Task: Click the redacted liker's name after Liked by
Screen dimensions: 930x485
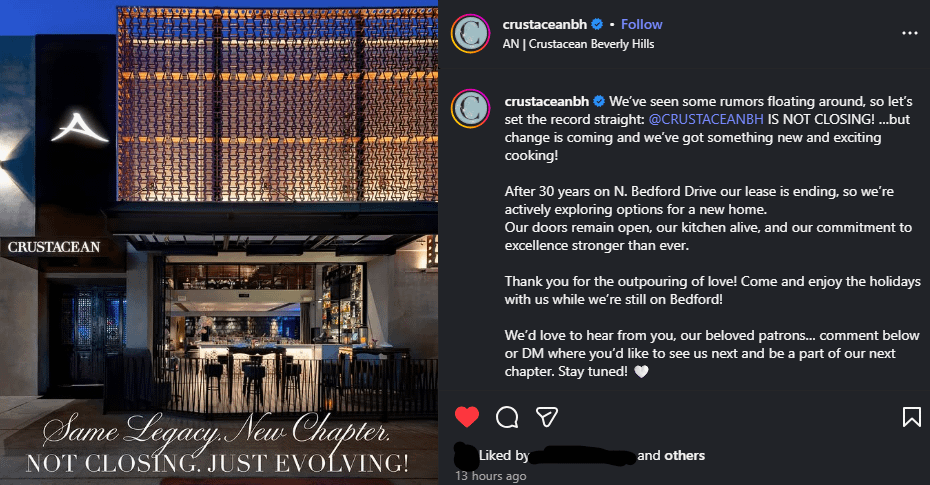Action: (583, 456)
